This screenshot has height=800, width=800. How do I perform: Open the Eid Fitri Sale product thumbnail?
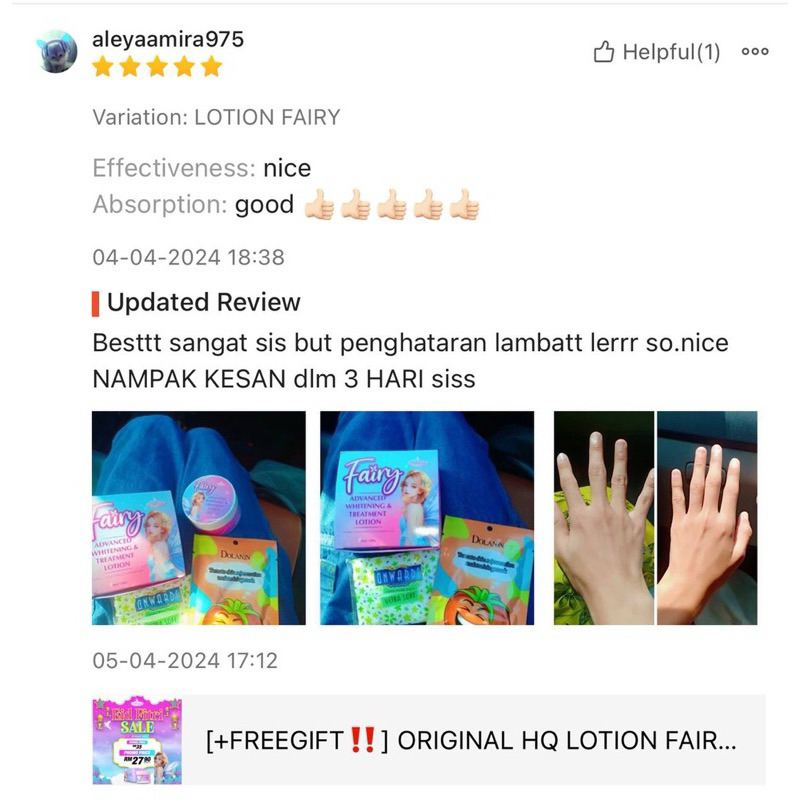coord(137,740)
